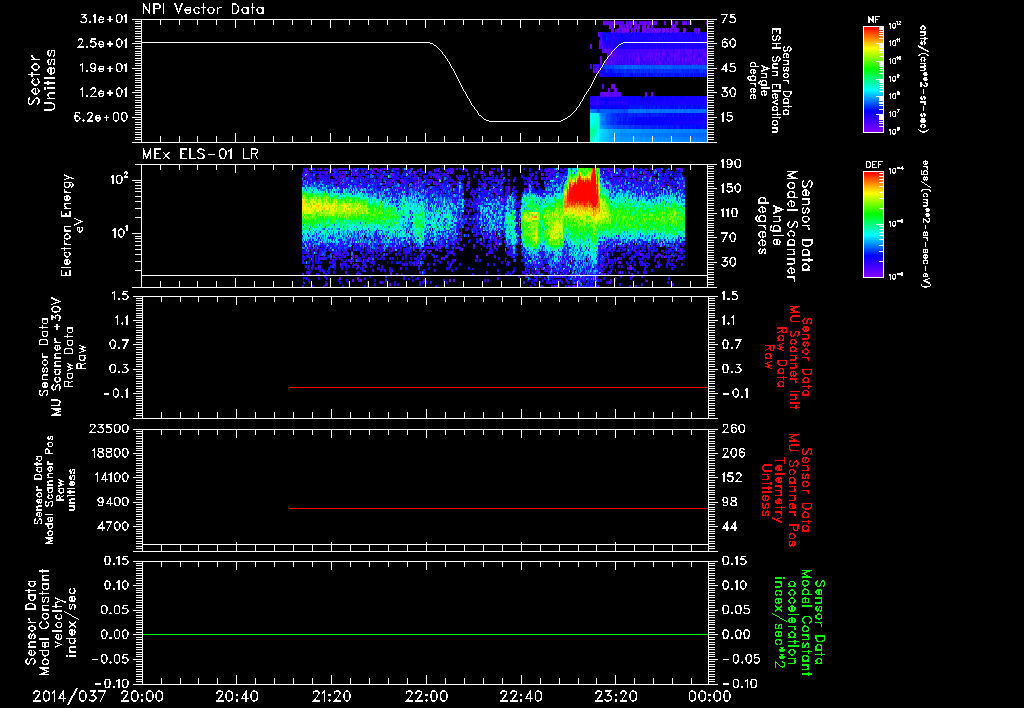This screenshot has width=1024, height=708.
Task: Click the 'NF' label above color bar
Action: pos(873,20)
